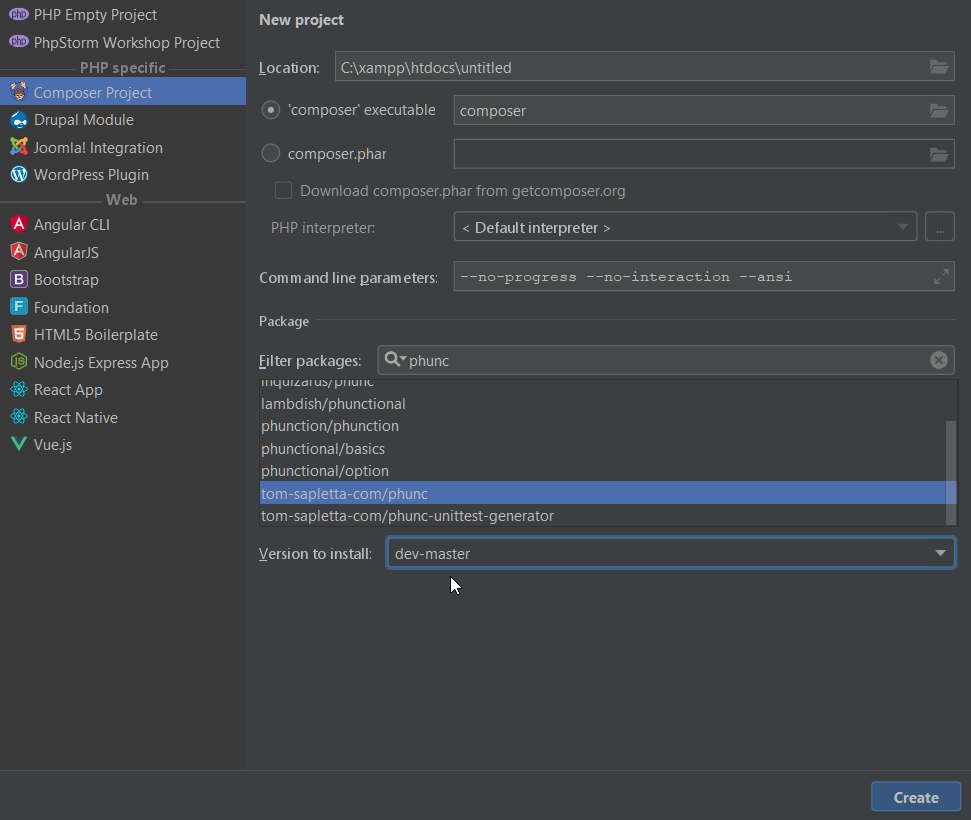
Task: Select package tom-sapletta-com/phunc-unittest-generator
Action: [603, 515]
